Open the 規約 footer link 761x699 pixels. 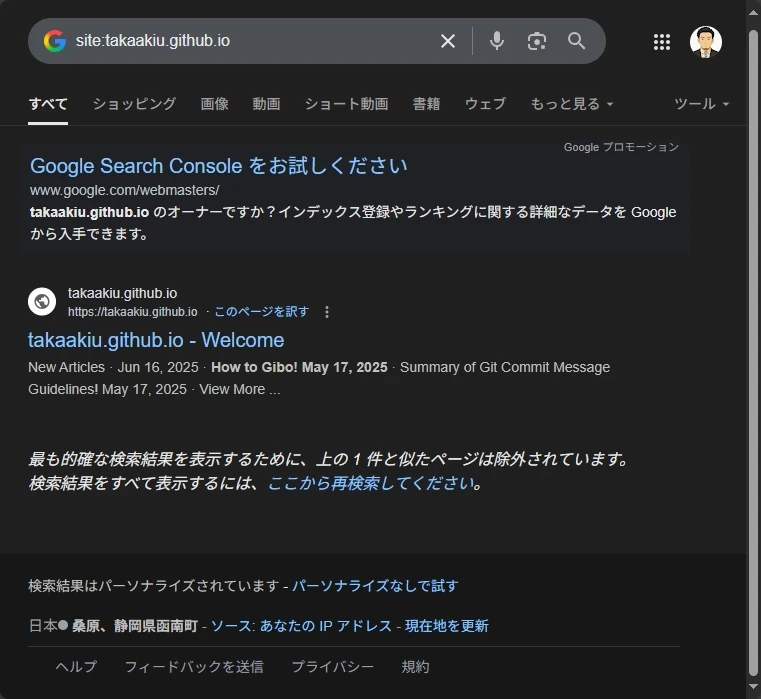pyautogui.click(x=415, y=666)
